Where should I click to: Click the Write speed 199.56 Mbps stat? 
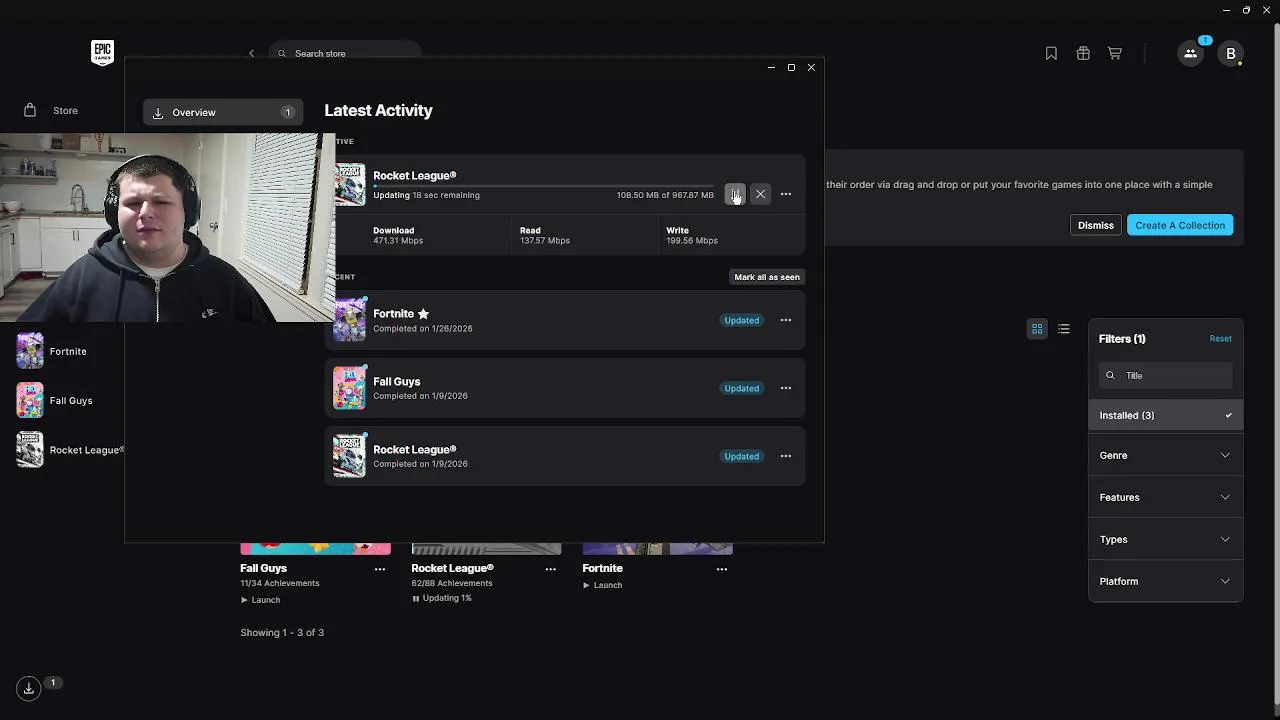coord(692,235)
